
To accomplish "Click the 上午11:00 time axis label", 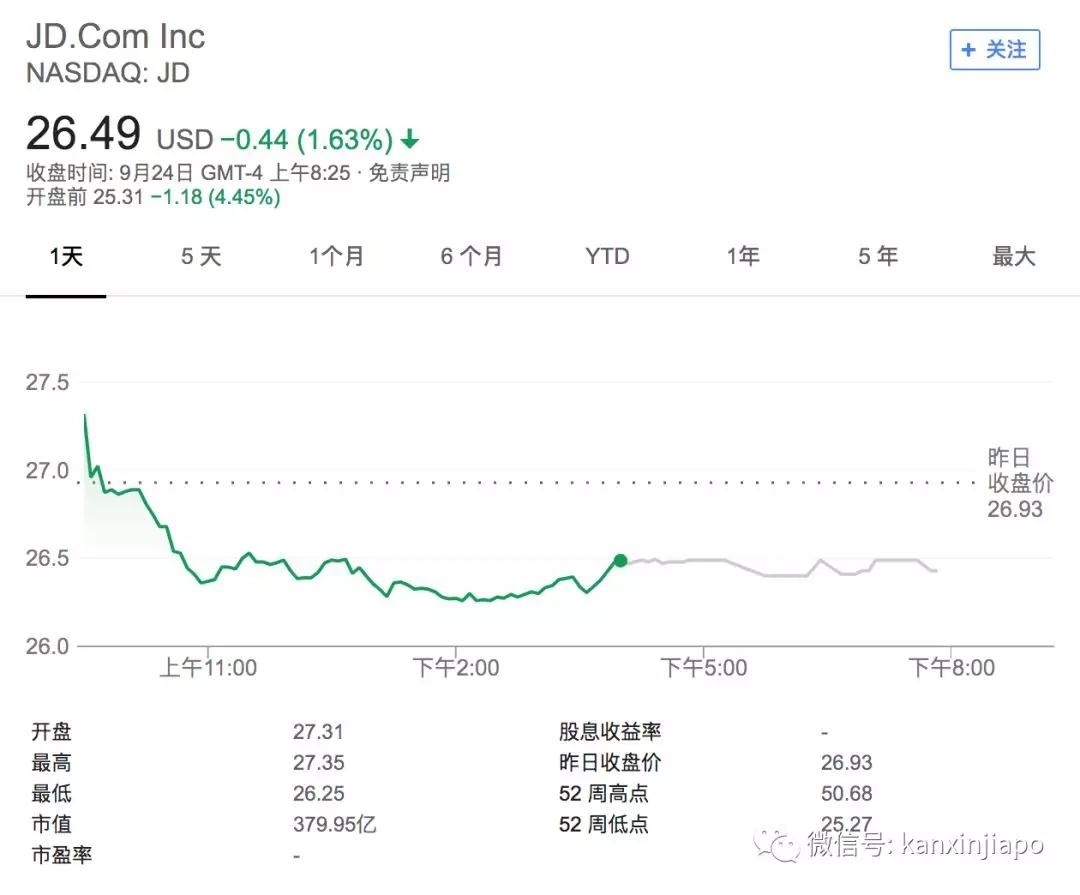I will [x=208, y=668].
